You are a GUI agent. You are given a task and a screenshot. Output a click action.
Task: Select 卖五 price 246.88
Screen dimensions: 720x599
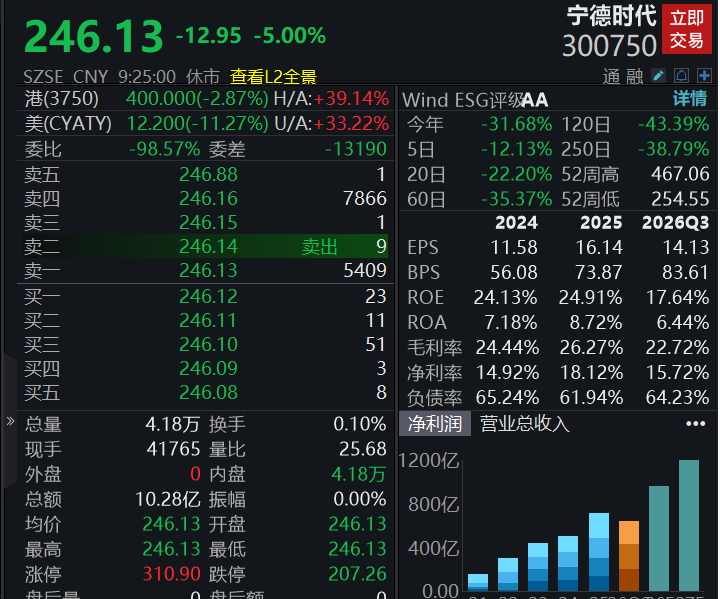208,175
